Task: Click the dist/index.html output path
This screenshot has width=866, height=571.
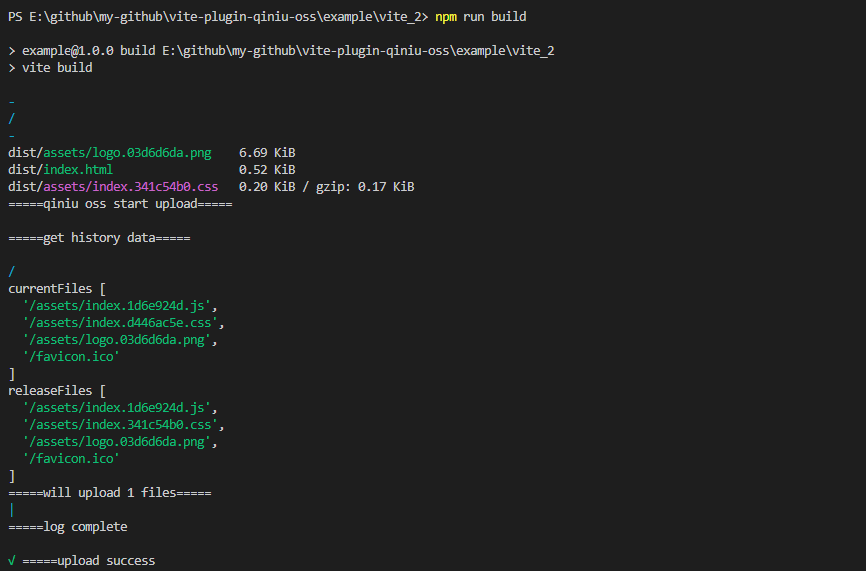Action: click(x=60, y=170)
